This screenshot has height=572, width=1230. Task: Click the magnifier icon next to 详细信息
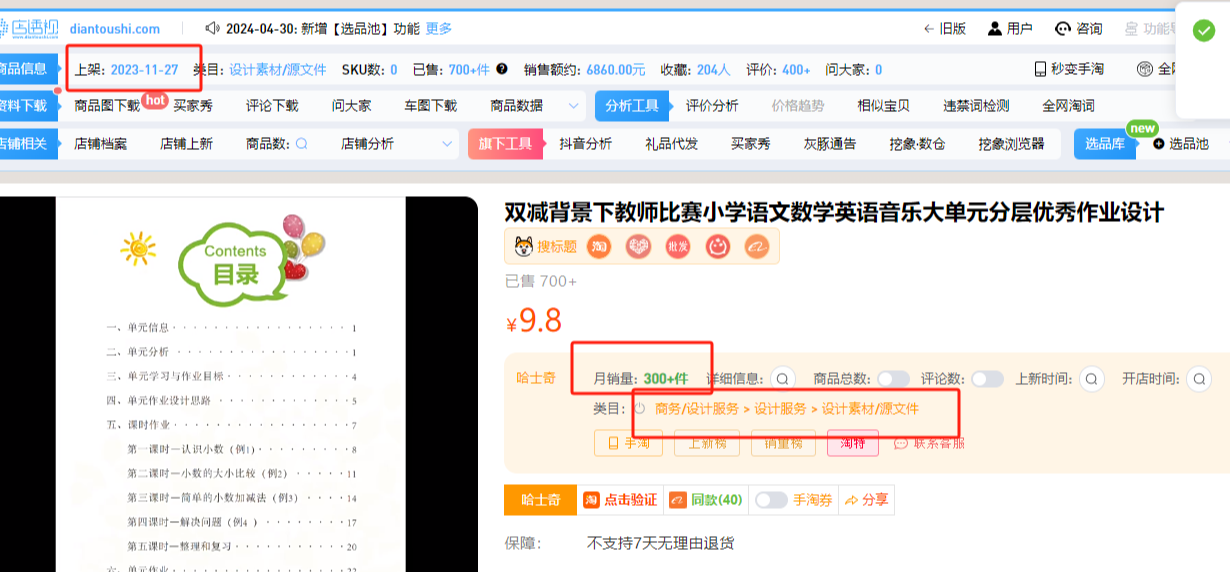(x=783, y=379)
